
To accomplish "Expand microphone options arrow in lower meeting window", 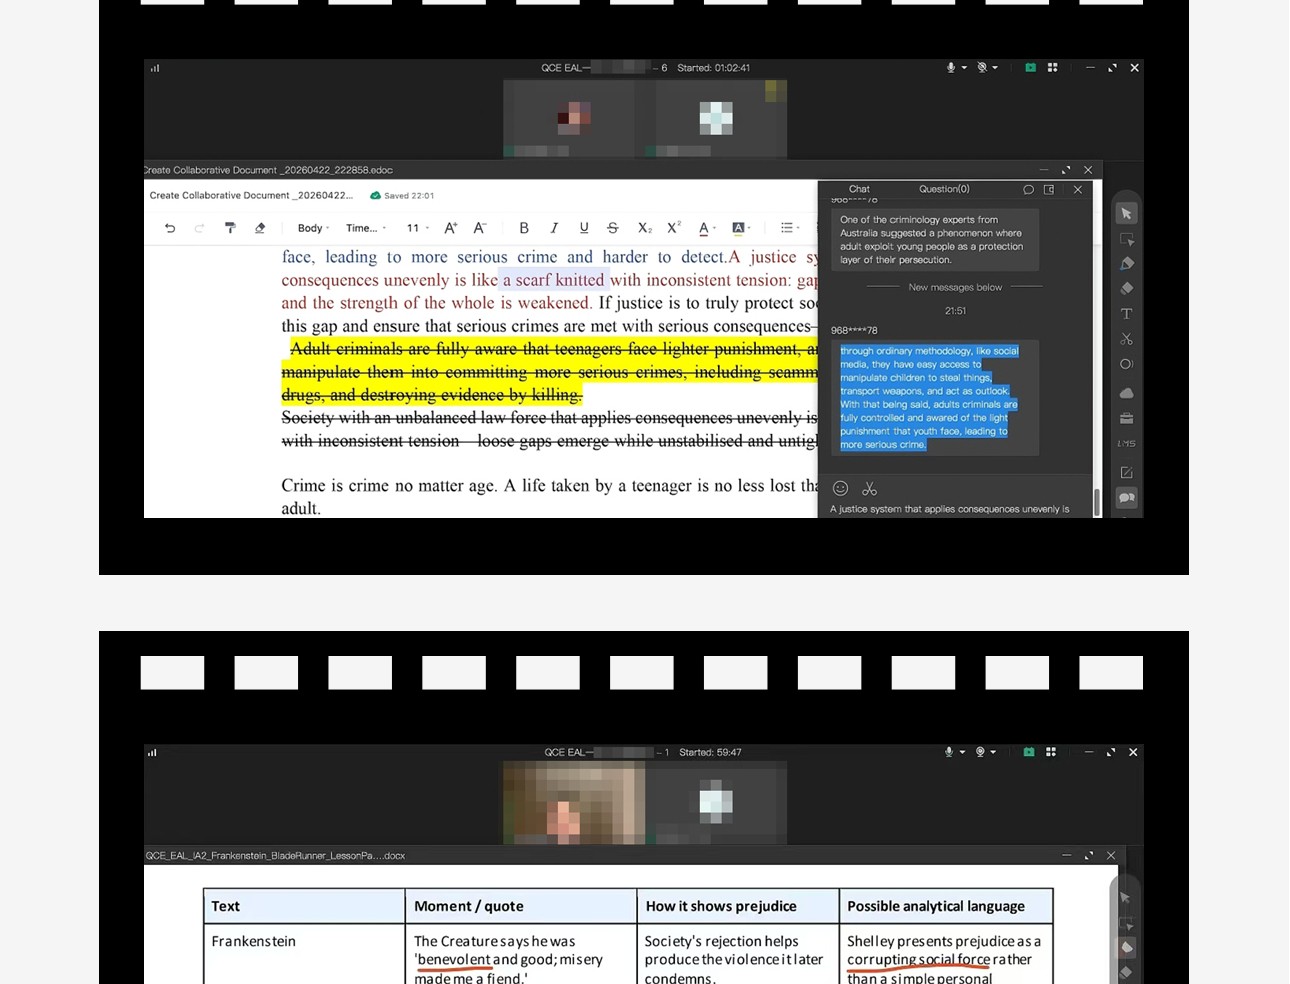I will (x=962, y=752).
